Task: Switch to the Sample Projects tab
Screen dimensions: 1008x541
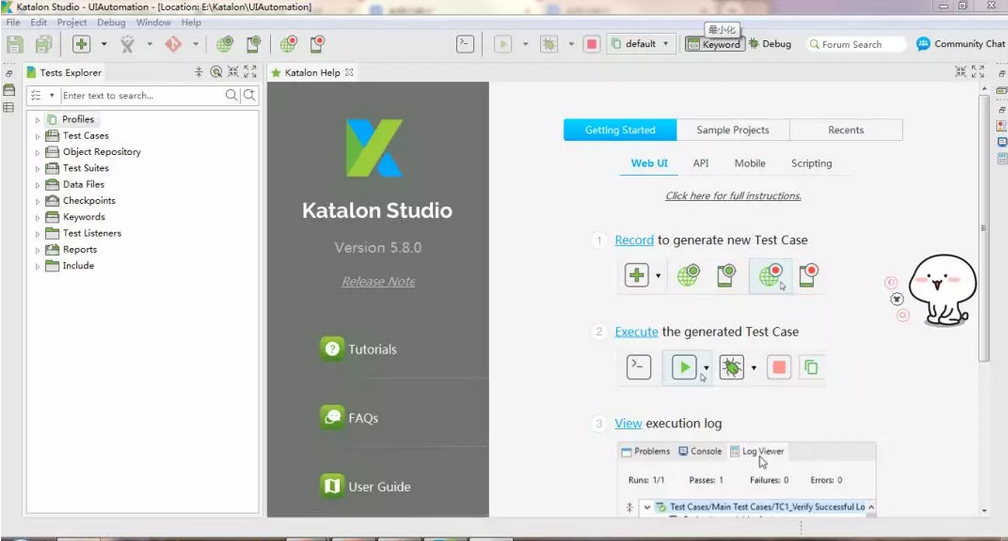Action: click(733, 130)
